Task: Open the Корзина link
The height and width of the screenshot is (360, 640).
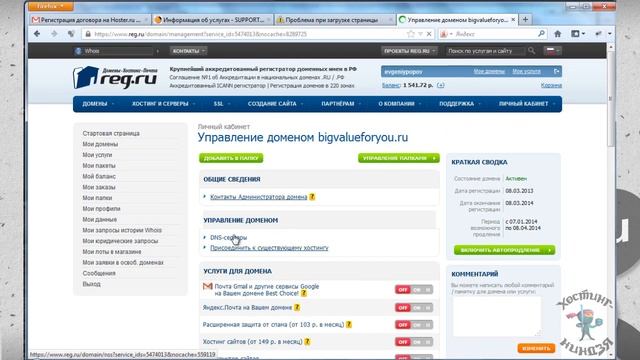Action: 551,85
